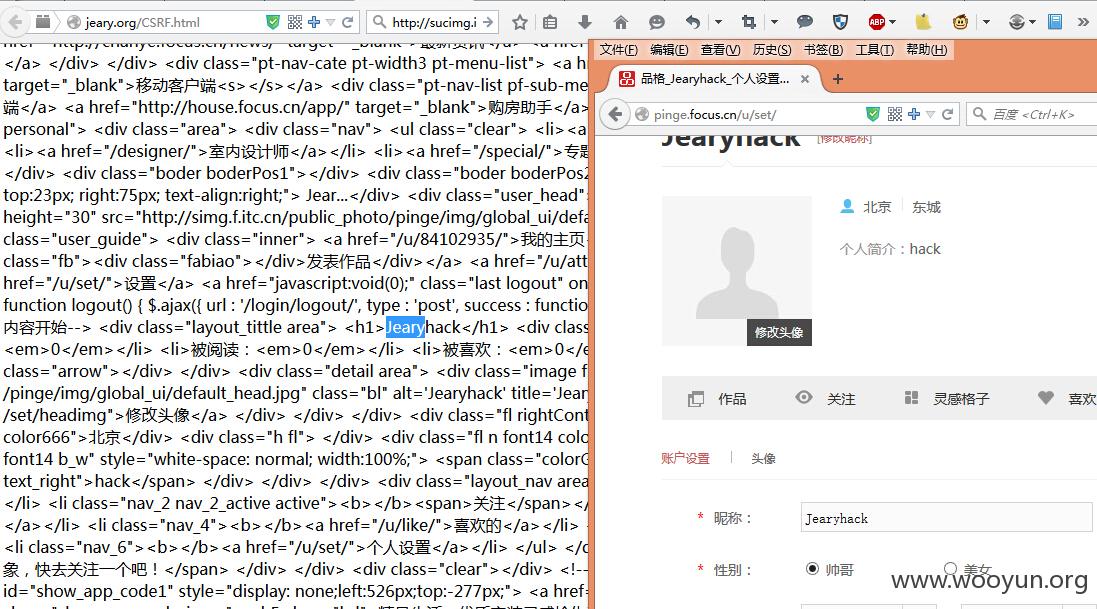Open the 查看(V) menu
Screen dimensions: 1097x609
pyautogui.click(x=720, y=50)
